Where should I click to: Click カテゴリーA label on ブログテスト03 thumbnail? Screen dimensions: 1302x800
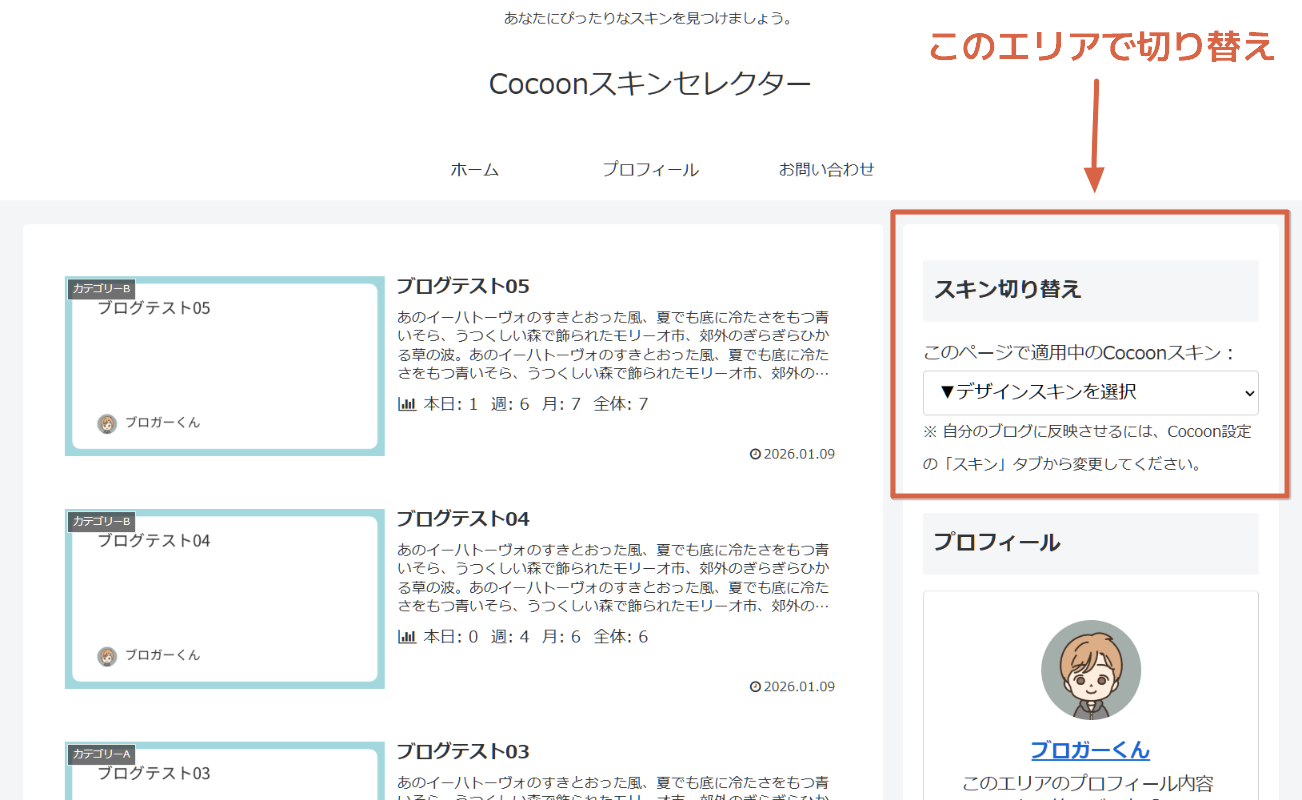pos(102,754)
